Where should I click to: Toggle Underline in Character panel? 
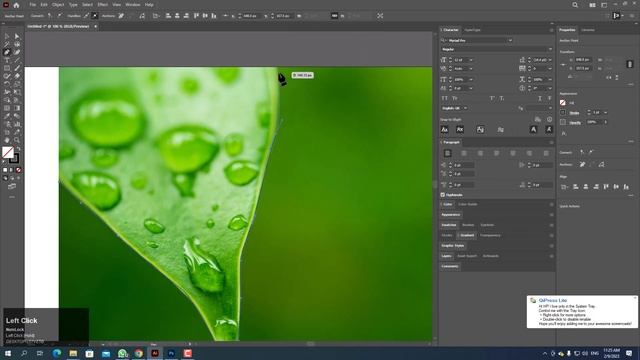coord(540,98)
